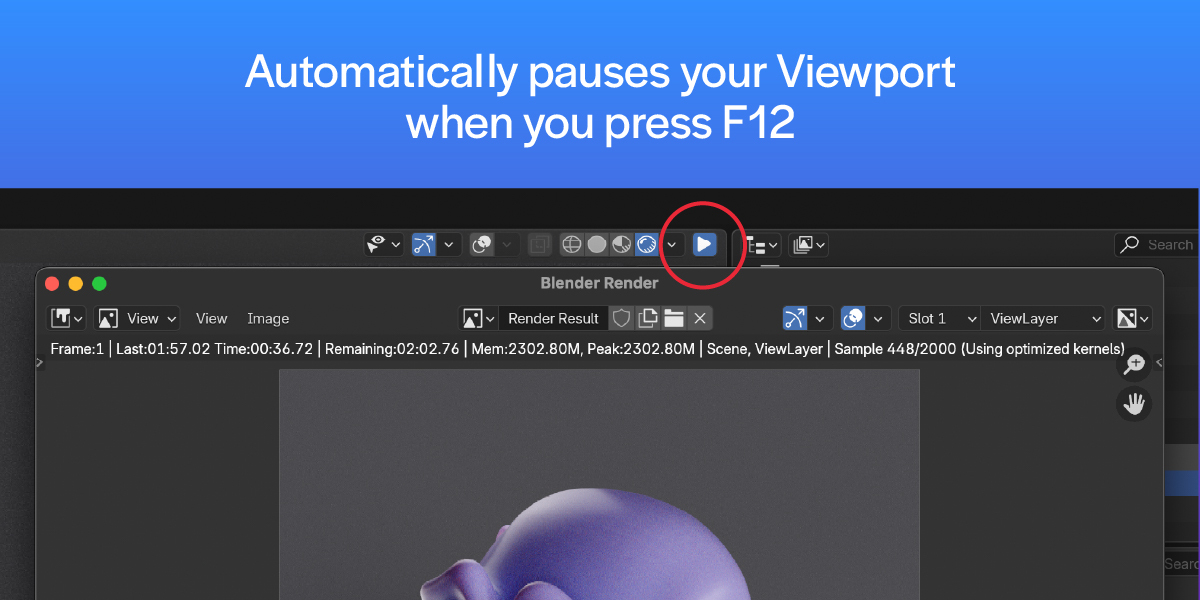Open the View menu in image editor

point(211,318)
